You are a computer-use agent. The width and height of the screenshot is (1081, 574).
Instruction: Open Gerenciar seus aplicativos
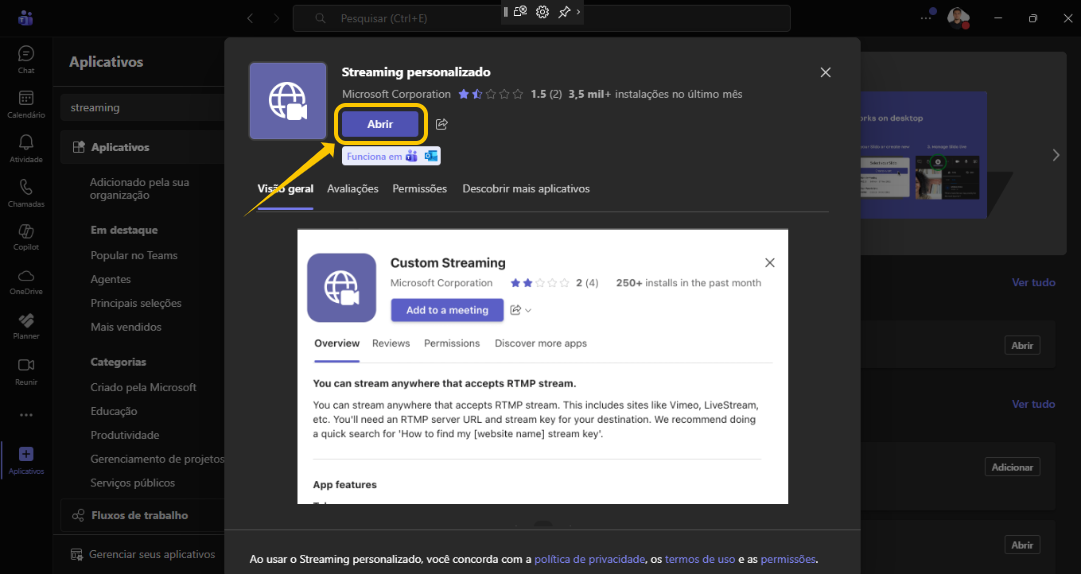click(x=143, y=554)
